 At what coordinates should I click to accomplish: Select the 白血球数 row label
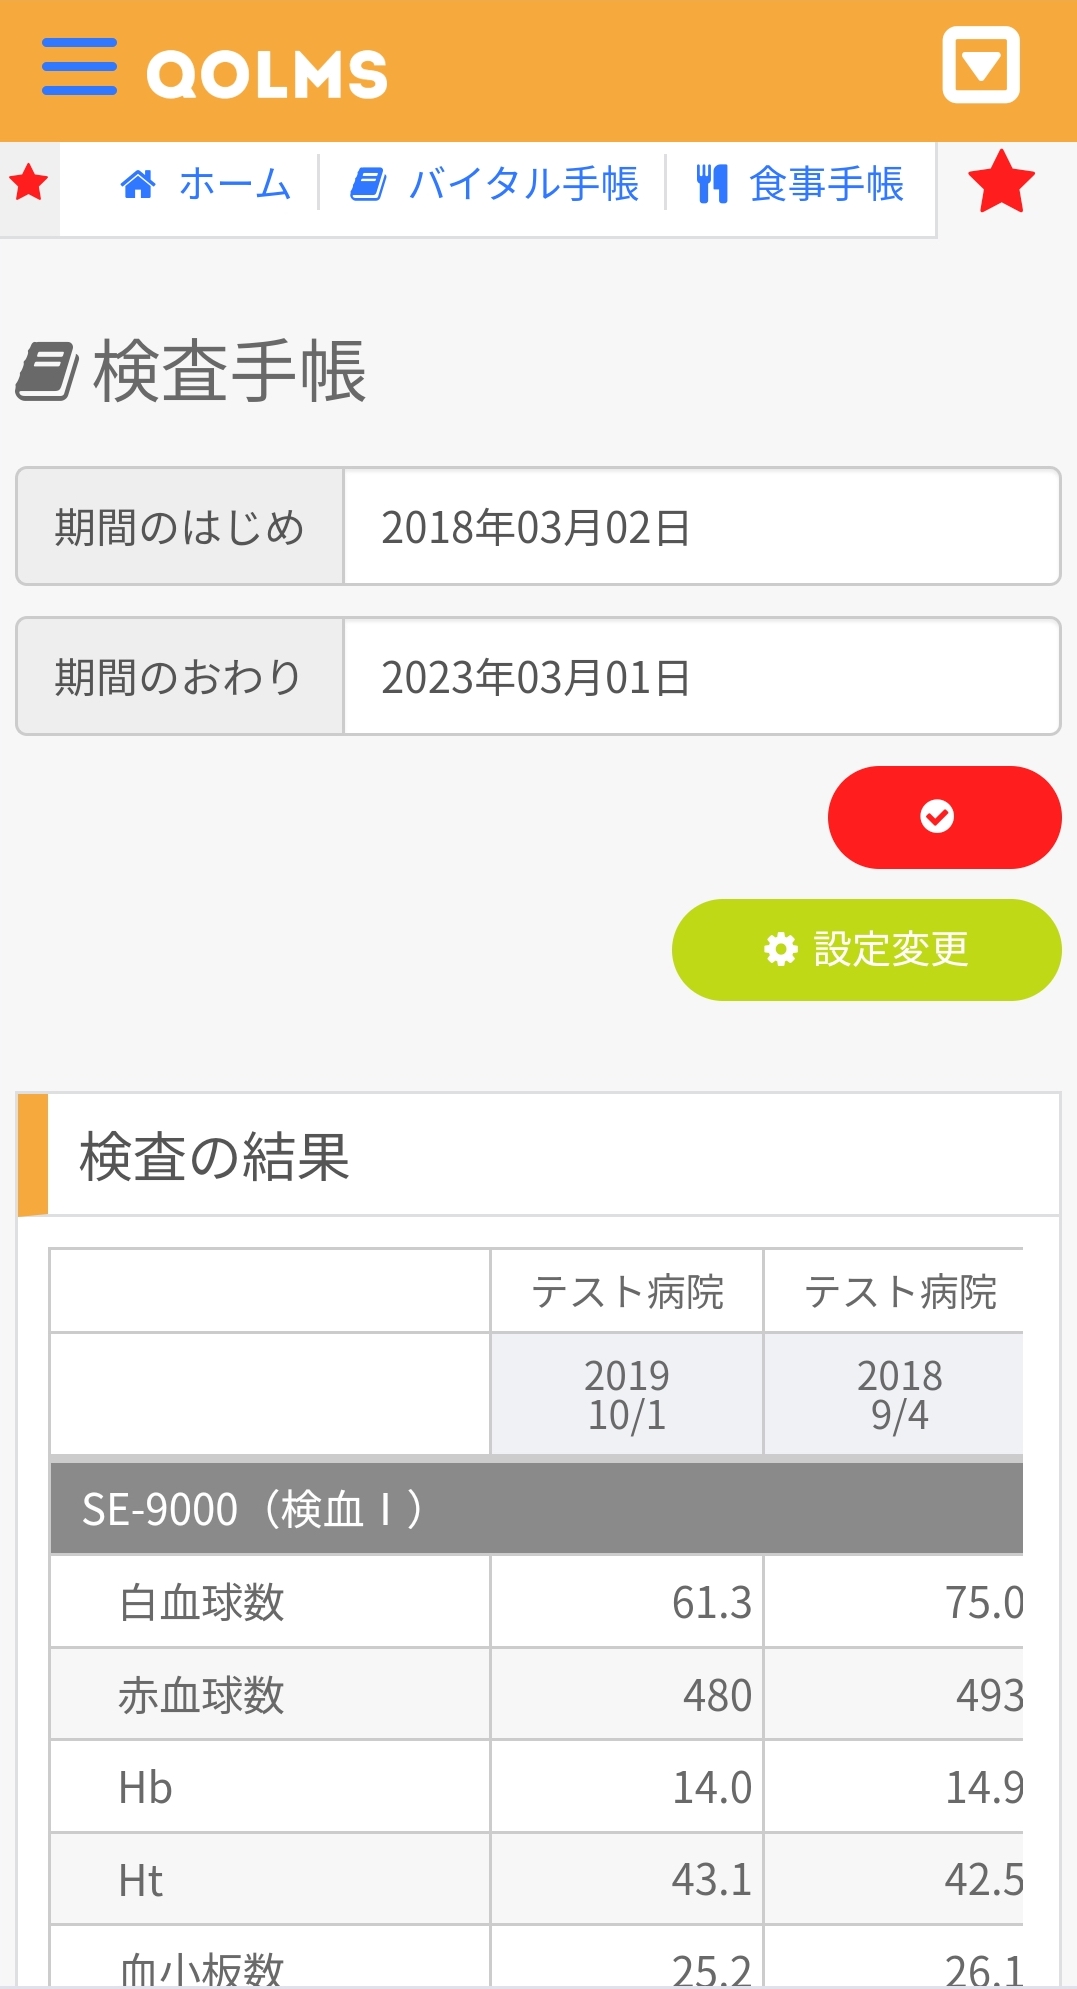point(201,1602)
